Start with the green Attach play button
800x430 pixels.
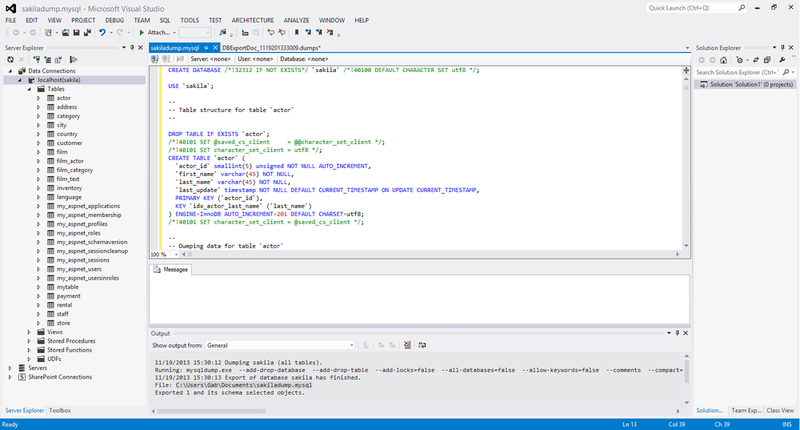141,33
